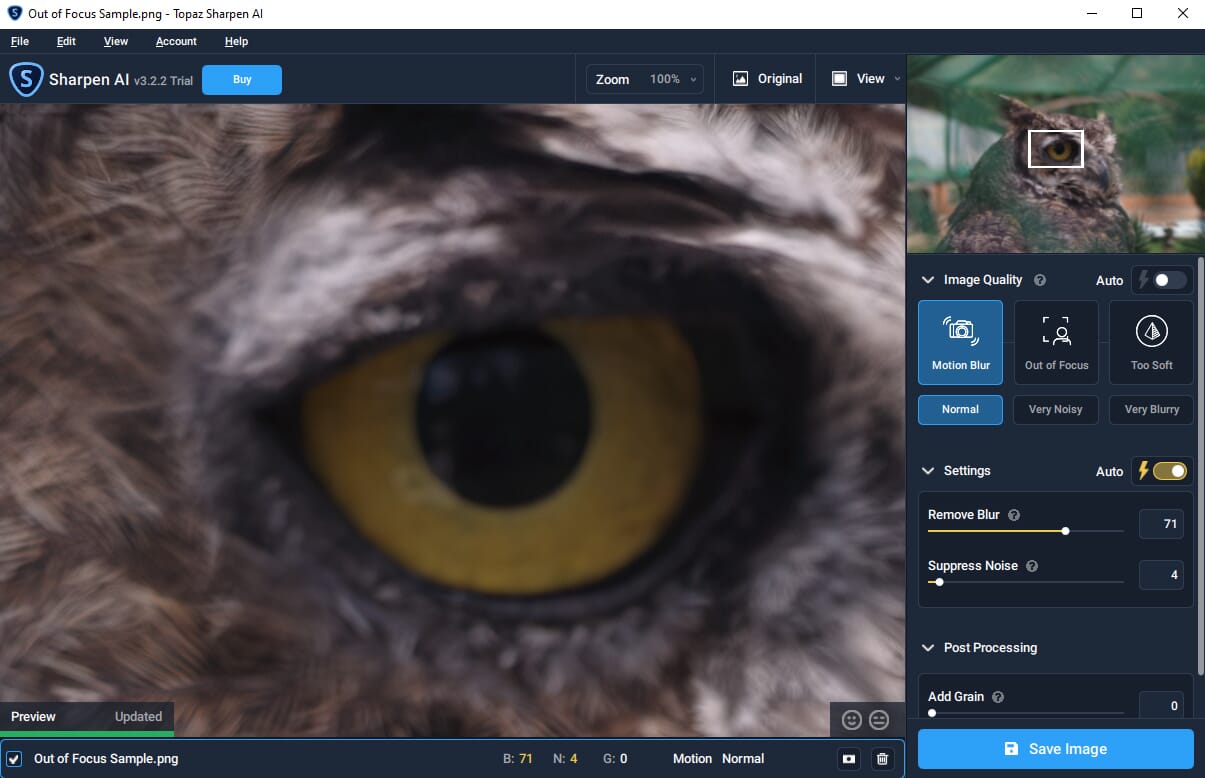Click the Suppress Noise value field 4
This screenshot has width=1205, height=778.
pos(1161,575)
